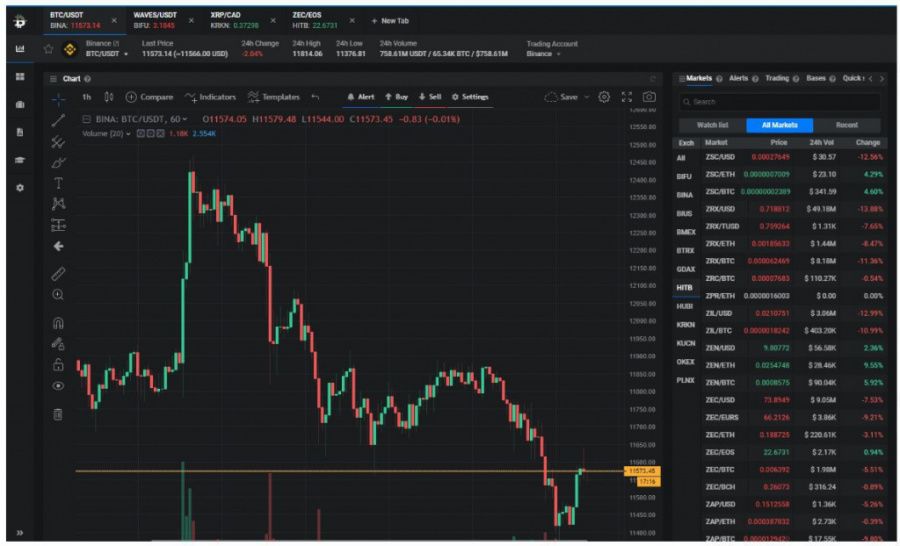Expand Volume (20) indicator options

(x=128, y=134)
